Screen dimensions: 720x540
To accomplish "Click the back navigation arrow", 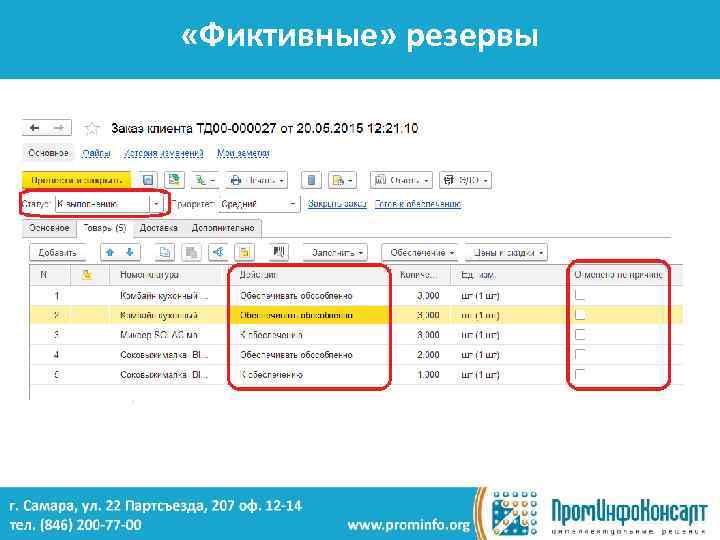I will (34, 128).
